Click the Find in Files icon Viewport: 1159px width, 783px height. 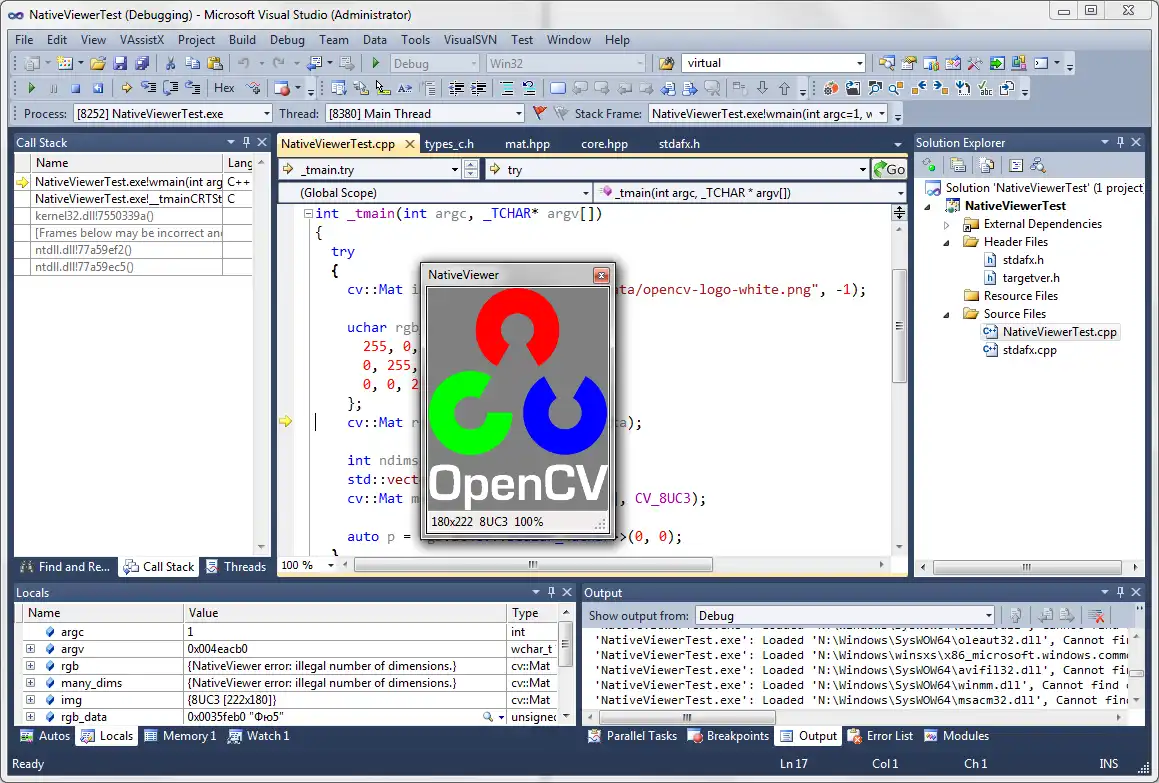coord(666,64)
